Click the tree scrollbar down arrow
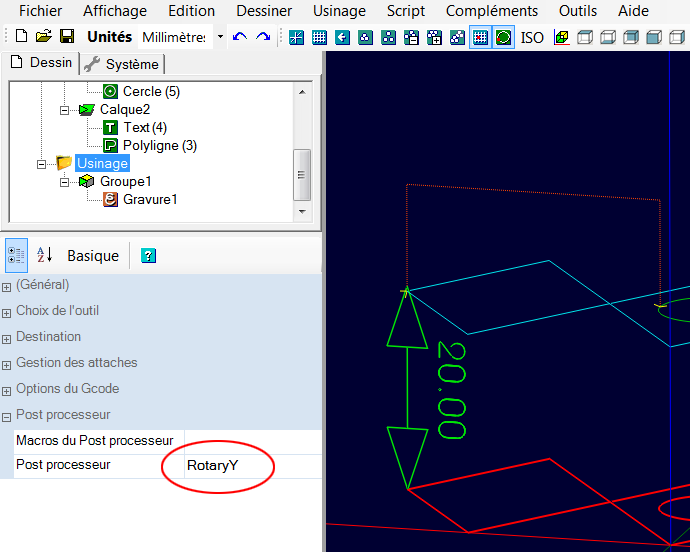 (302, 212)
